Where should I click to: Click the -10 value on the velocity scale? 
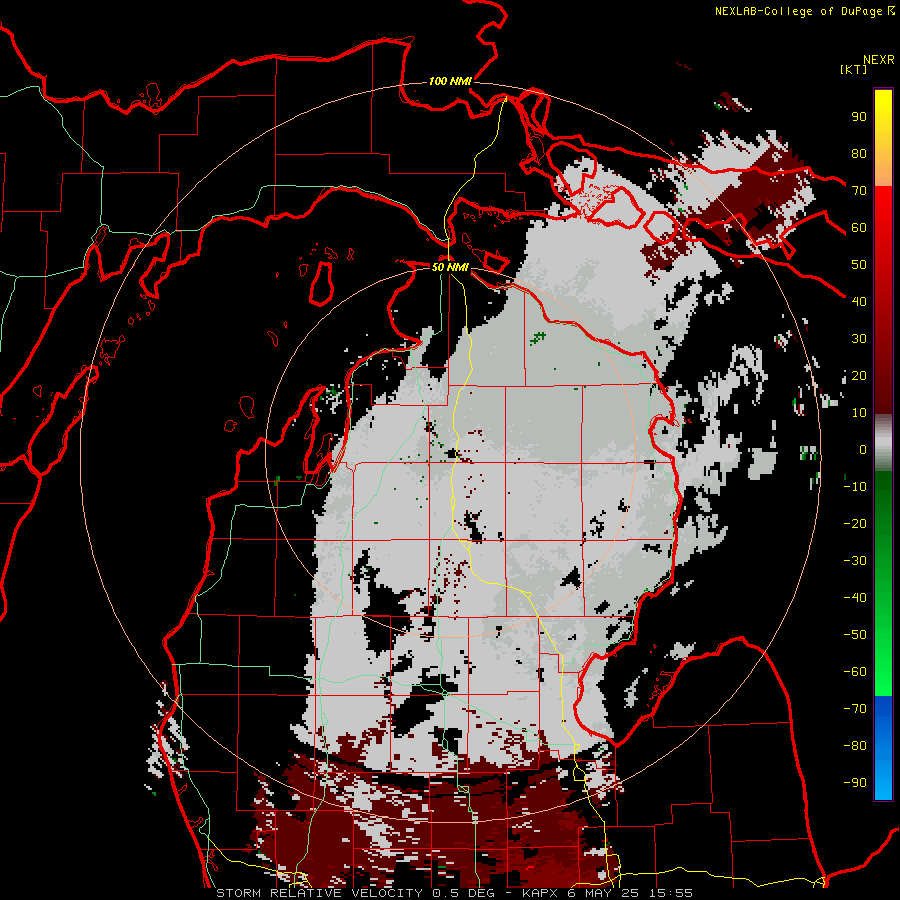[855, 487]
